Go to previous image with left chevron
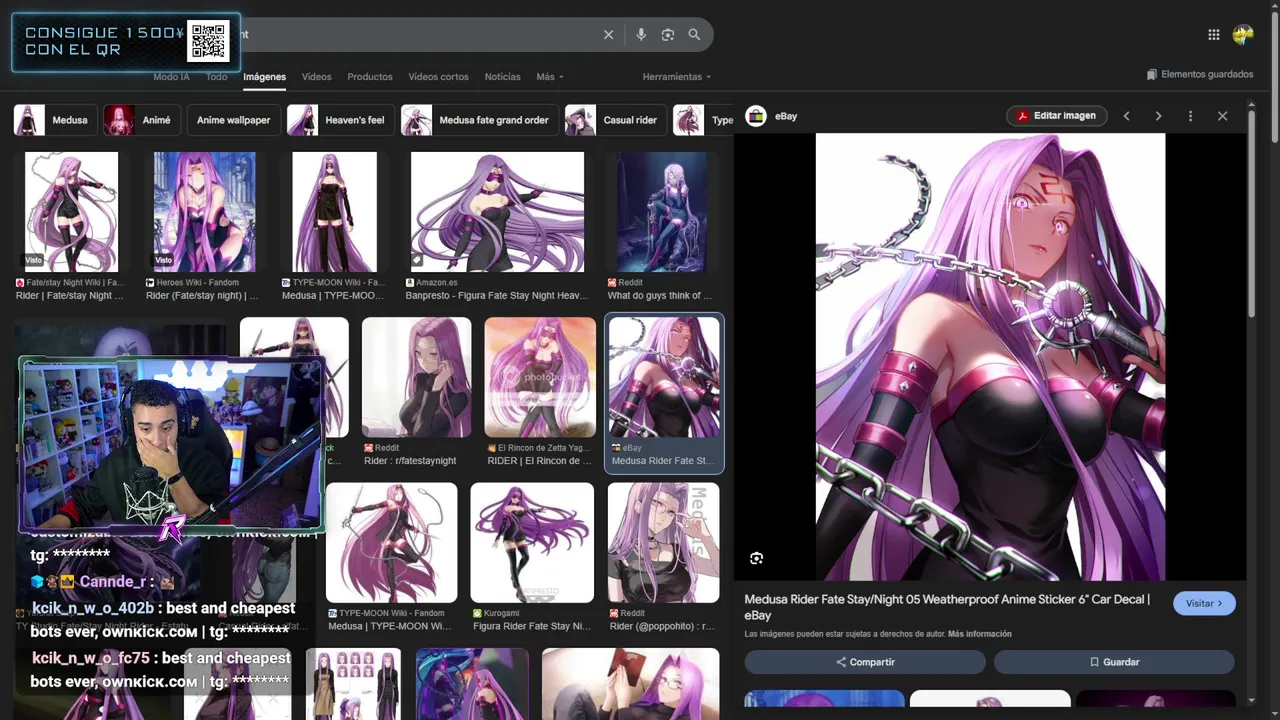 (1126, 116)
